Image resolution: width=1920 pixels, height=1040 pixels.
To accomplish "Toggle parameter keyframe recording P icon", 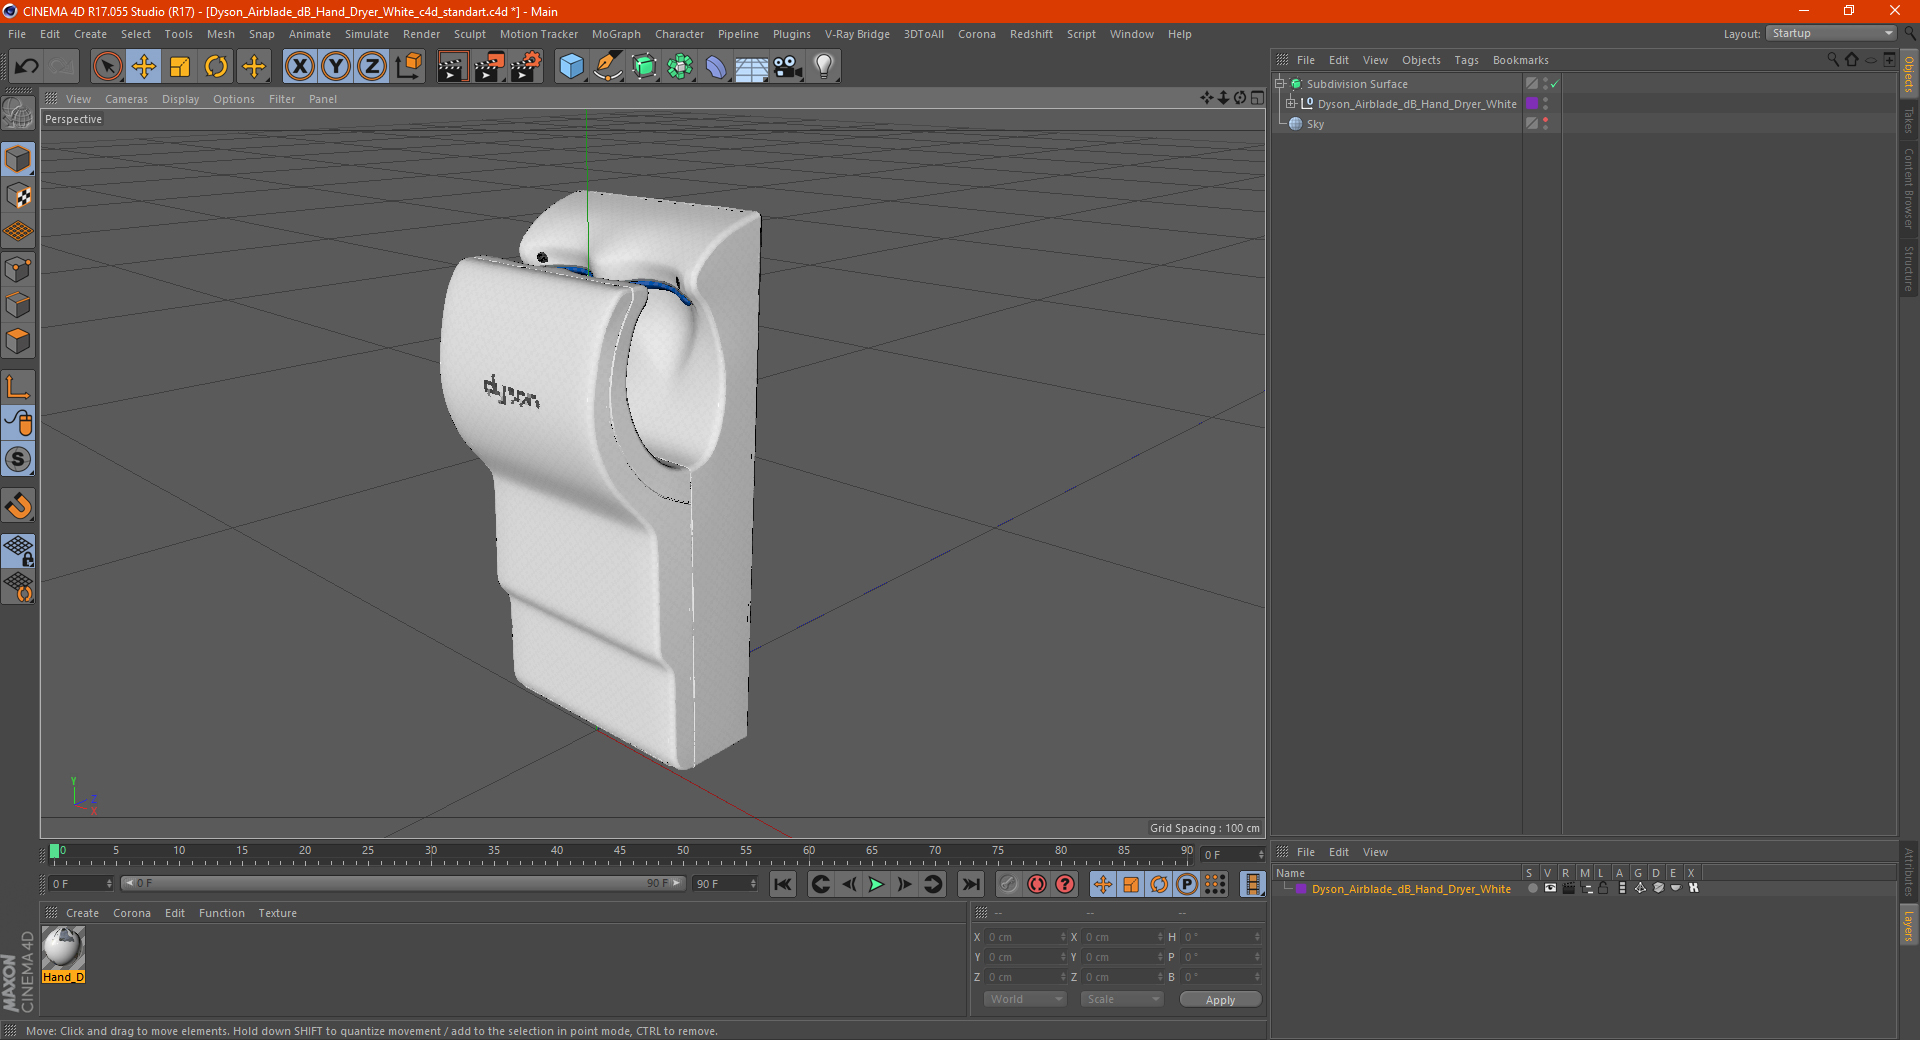I will point(1187,884).
